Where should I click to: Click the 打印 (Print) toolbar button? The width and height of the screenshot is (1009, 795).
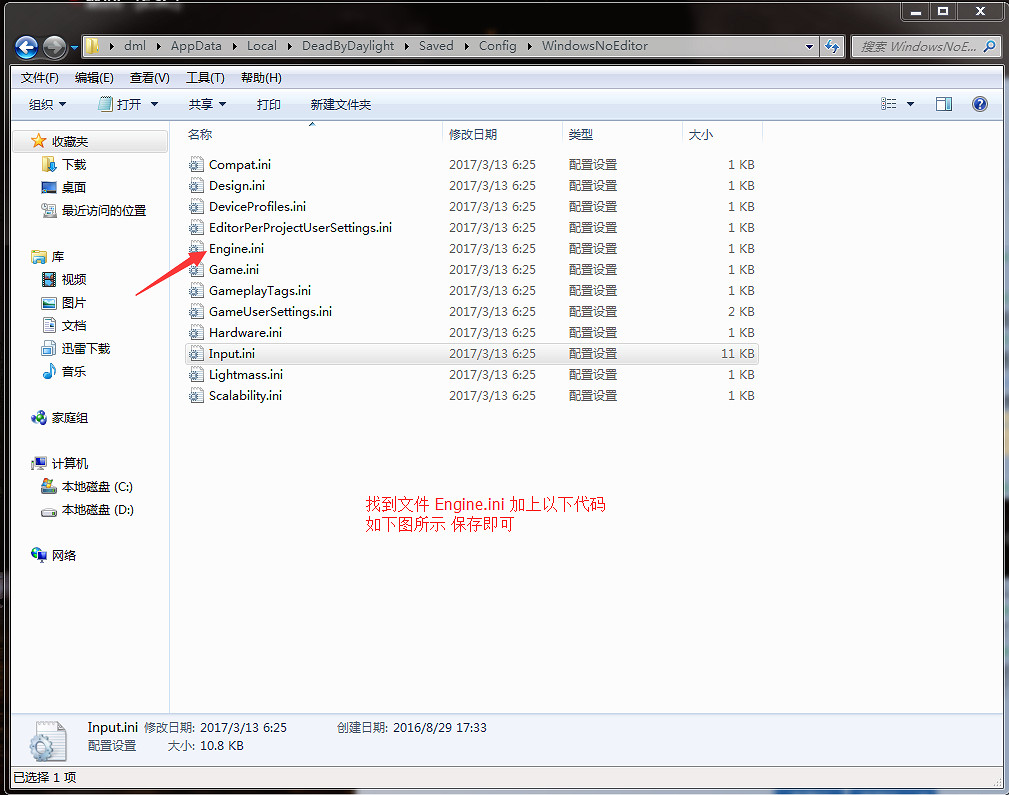(268, 104)
